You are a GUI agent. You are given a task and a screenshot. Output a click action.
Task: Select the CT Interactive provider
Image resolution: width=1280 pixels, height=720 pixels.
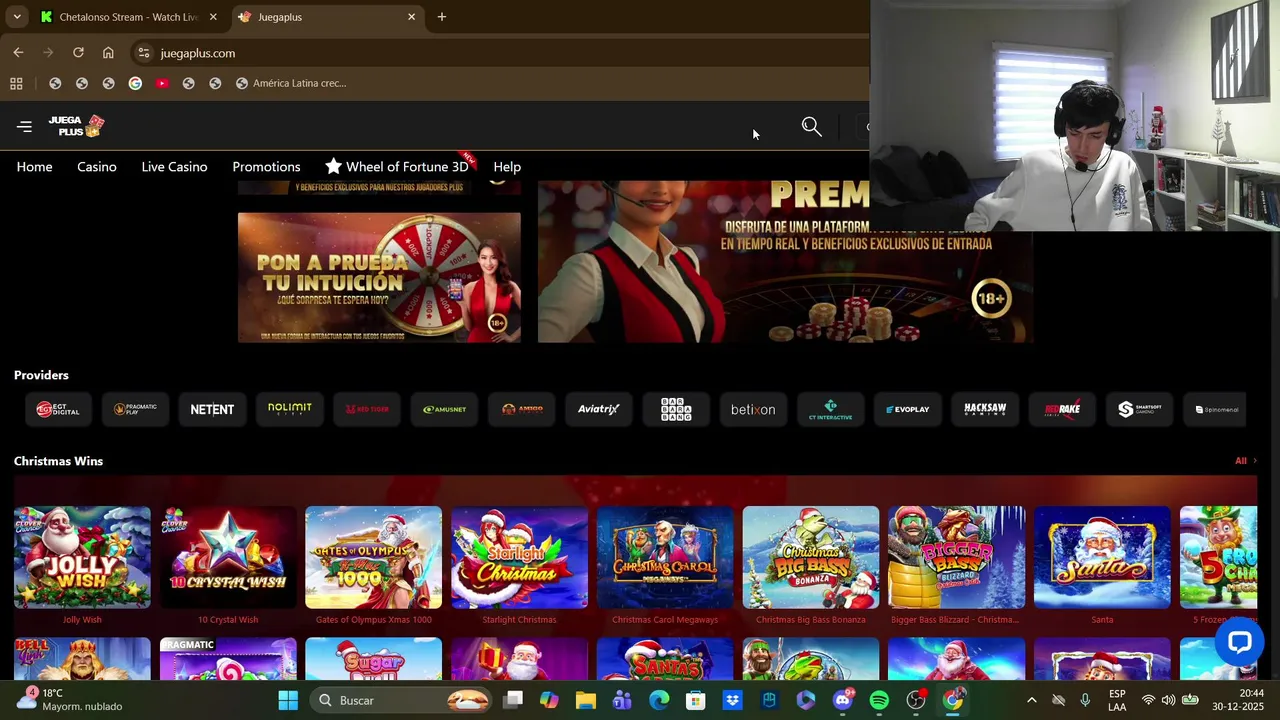(830, 409)
